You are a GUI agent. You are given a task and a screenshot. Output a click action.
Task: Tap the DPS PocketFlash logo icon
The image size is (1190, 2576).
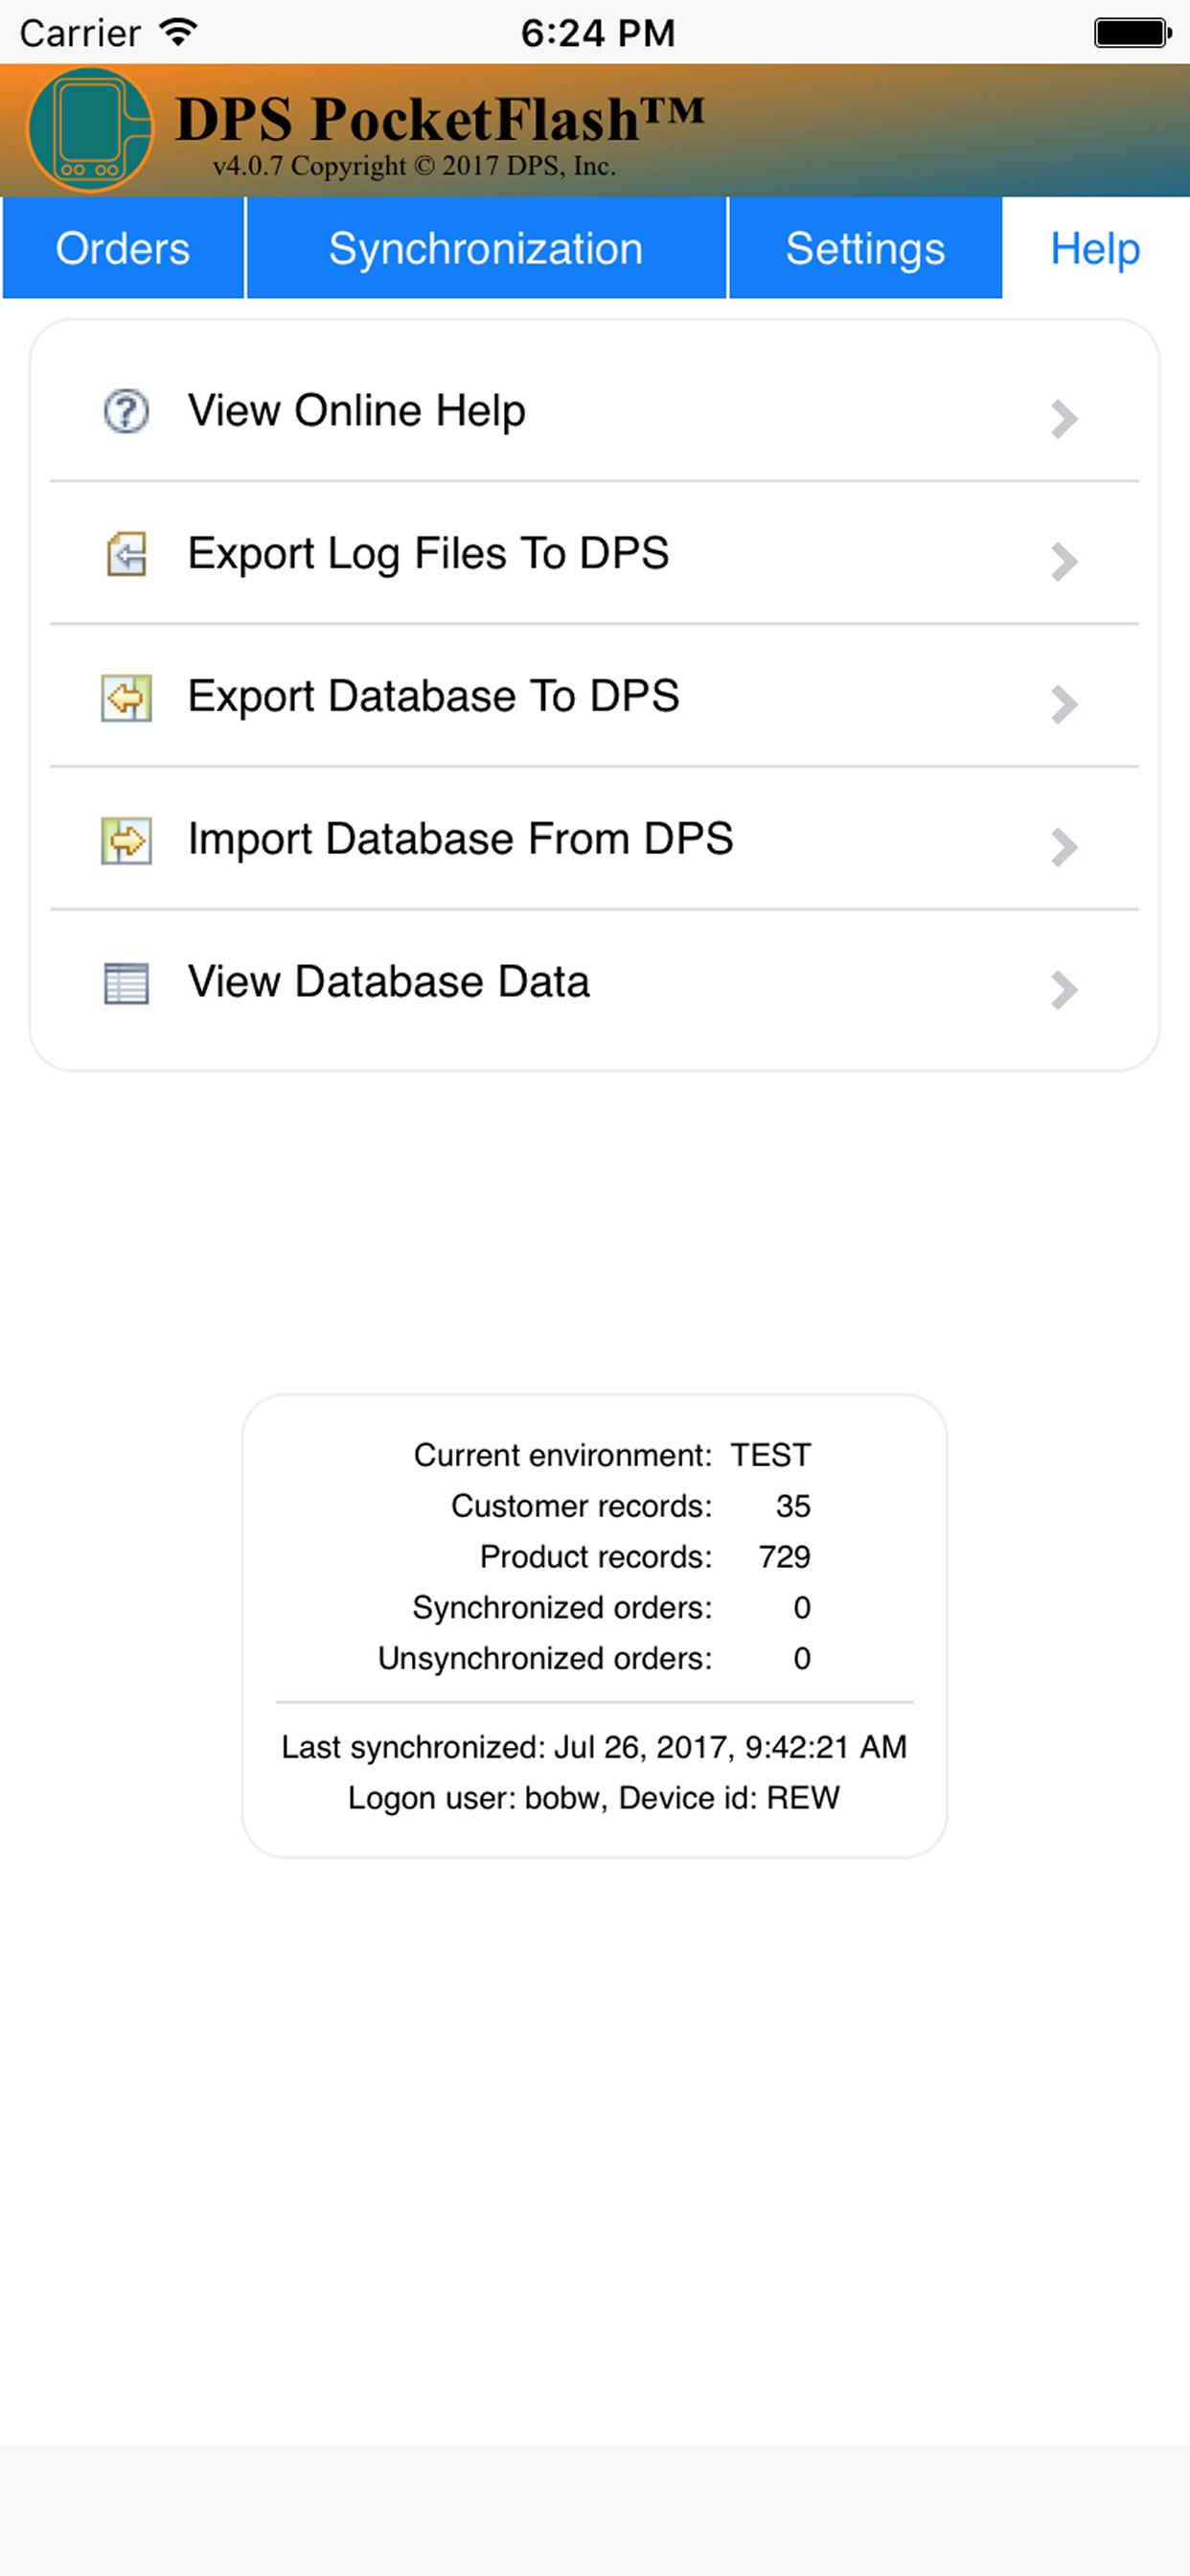pos(90,130)
